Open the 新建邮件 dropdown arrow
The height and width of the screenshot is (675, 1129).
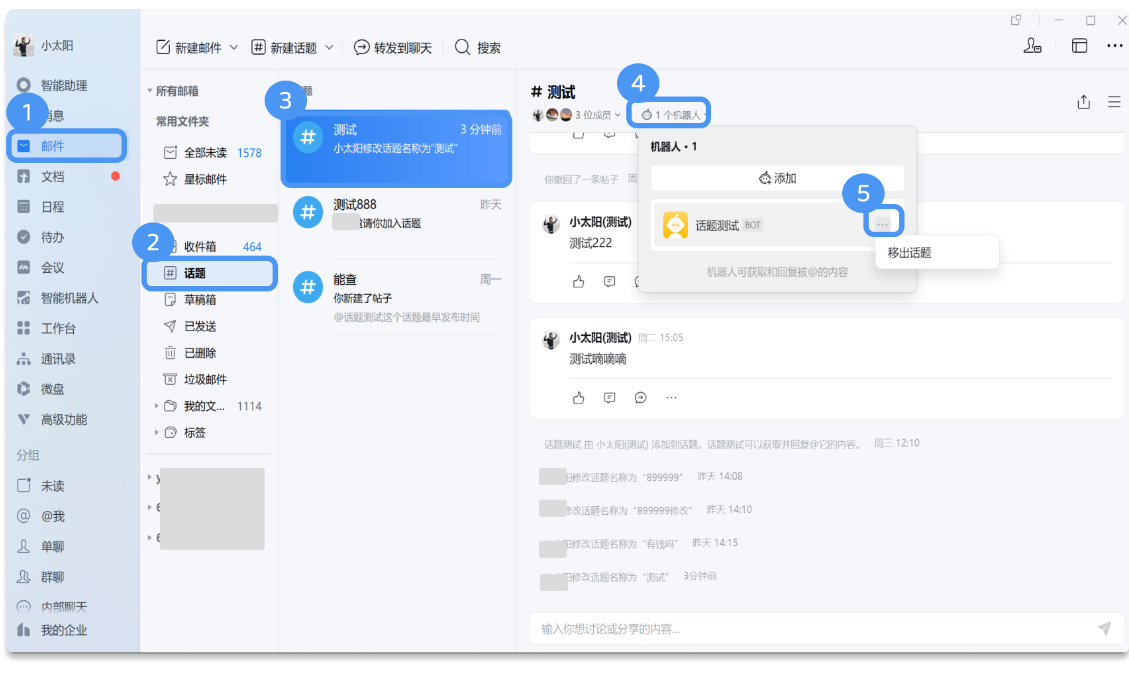pyautogui.click(x=233, y=48)
